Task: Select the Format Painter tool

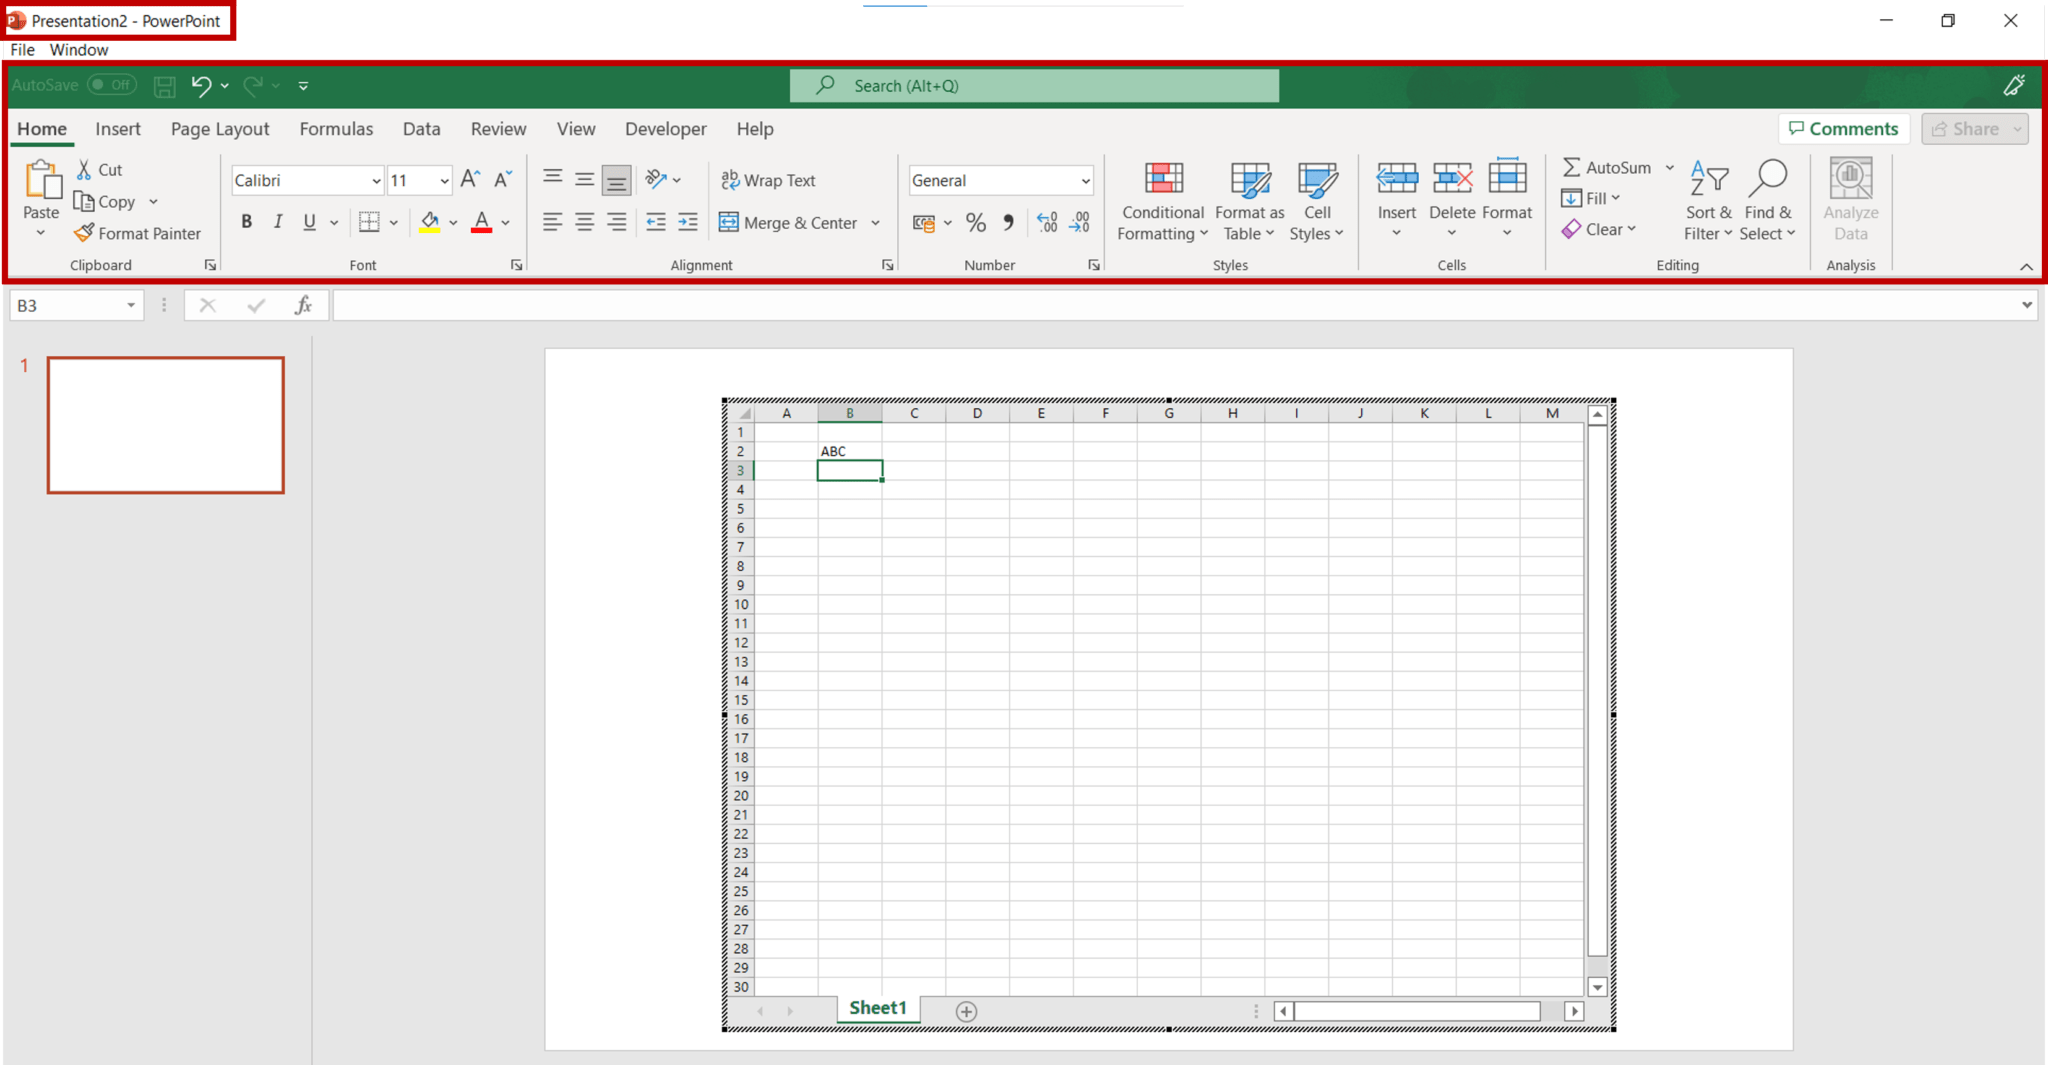Action: (137, 233)
